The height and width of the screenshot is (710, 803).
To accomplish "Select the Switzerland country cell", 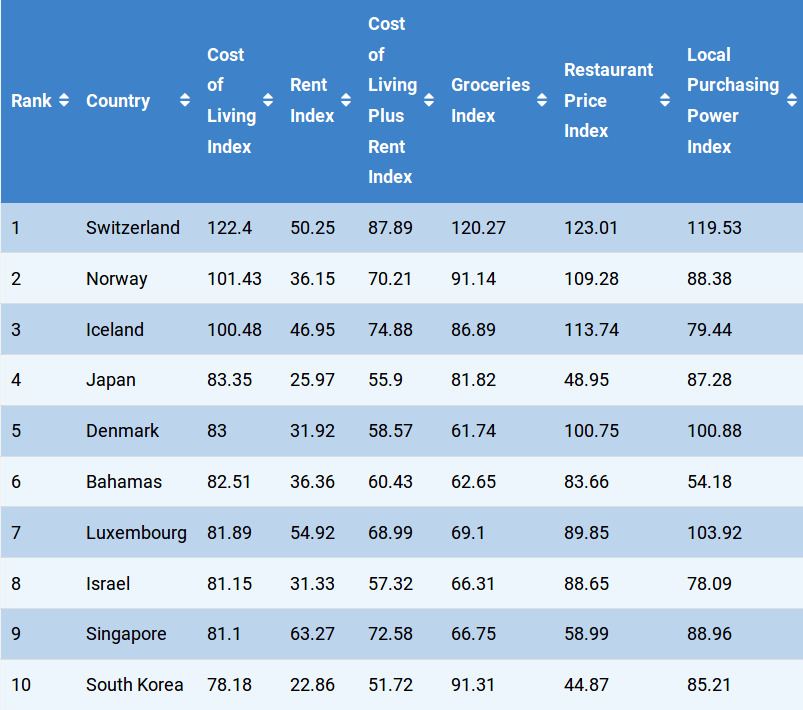I will tap(133, 228).
